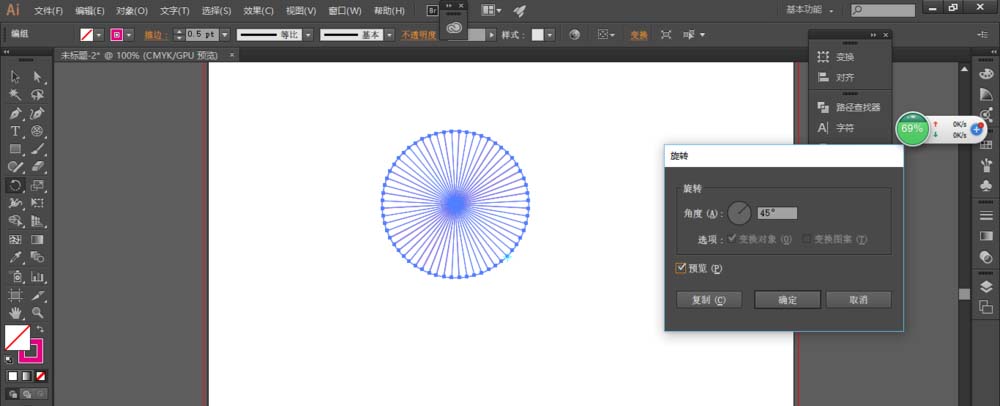Open the 描边 stroke panel link

coord(154,35)
